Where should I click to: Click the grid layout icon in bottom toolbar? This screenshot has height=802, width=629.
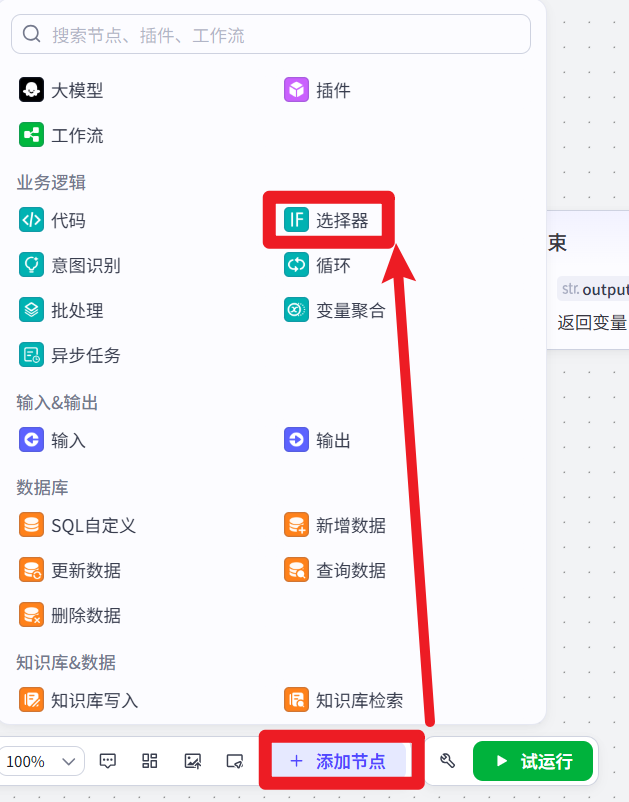149,761
